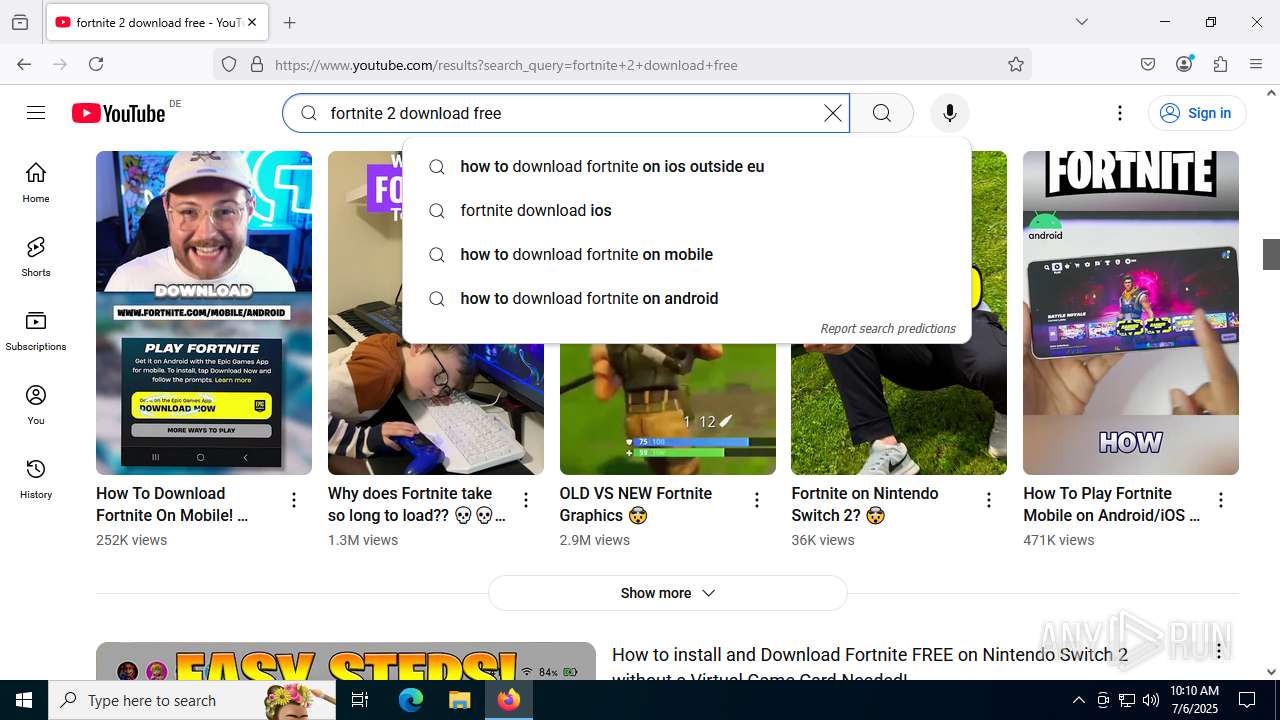Image resolution: width=1280 pixels, height=720 pixels.
Task: Go to YouTube home via logo
Action: coord(118,113)
